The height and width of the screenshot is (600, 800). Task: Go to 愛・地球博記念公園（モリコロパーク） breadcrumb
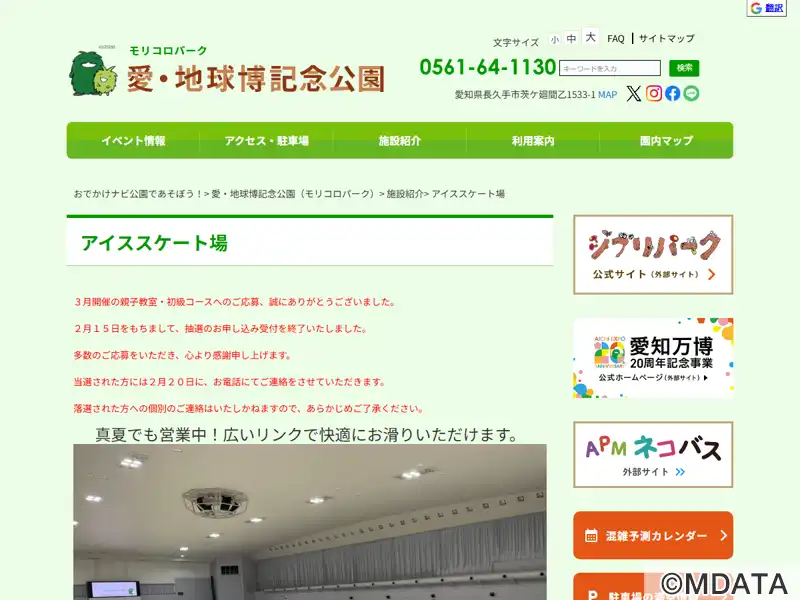[x=294, y=194]
